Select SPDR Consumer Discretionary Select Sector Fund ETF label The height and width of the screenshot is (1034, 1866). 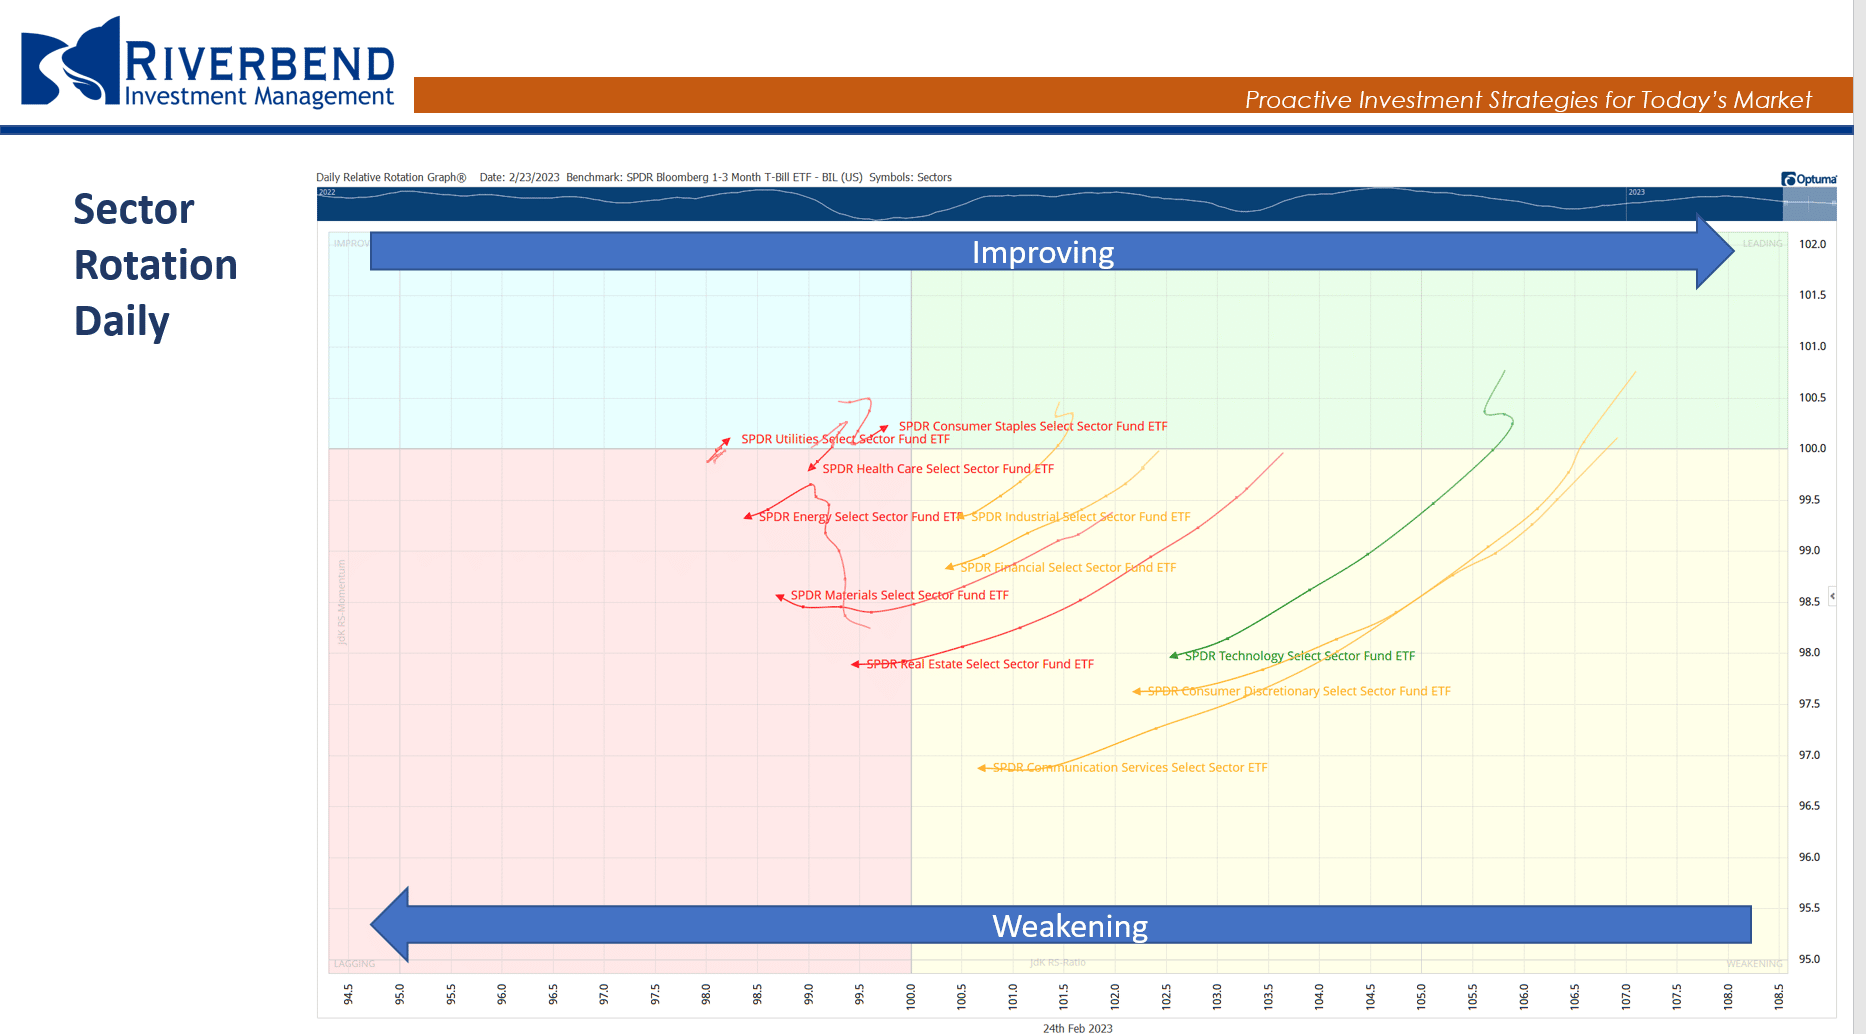[x=1299, y=691]
